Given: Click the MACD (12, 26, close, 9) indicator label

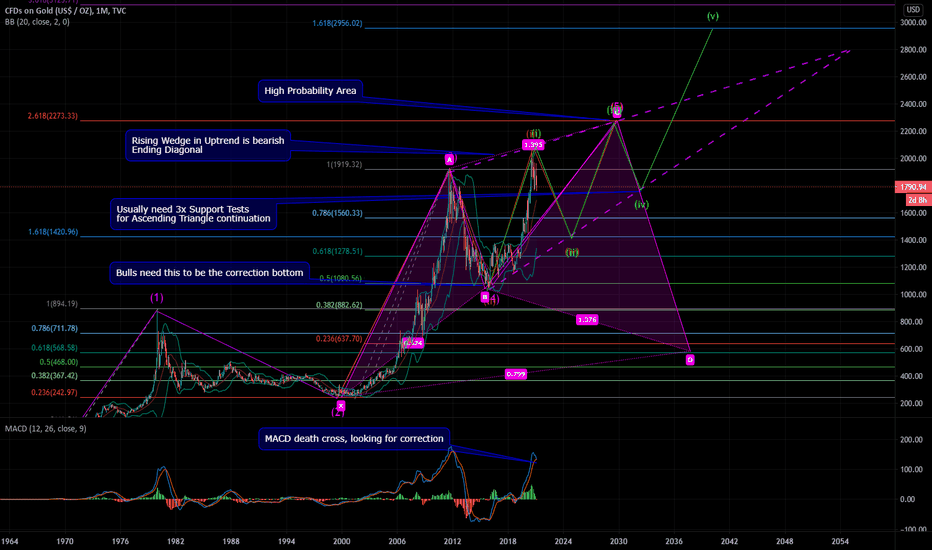Looking at the screenshot, I should pyautogui.click(x=46, y=429).
